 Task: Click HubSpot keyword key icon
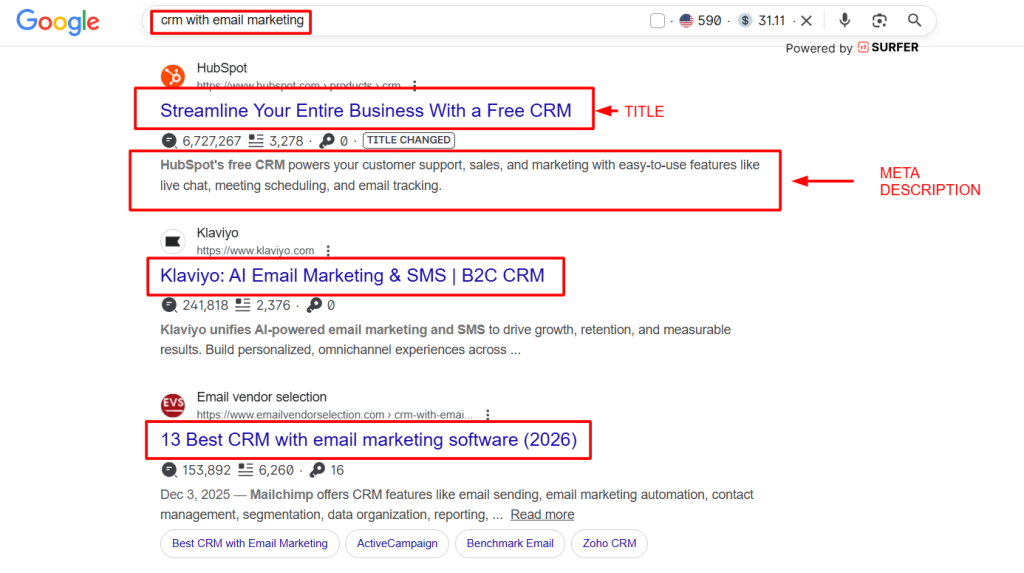327,140
